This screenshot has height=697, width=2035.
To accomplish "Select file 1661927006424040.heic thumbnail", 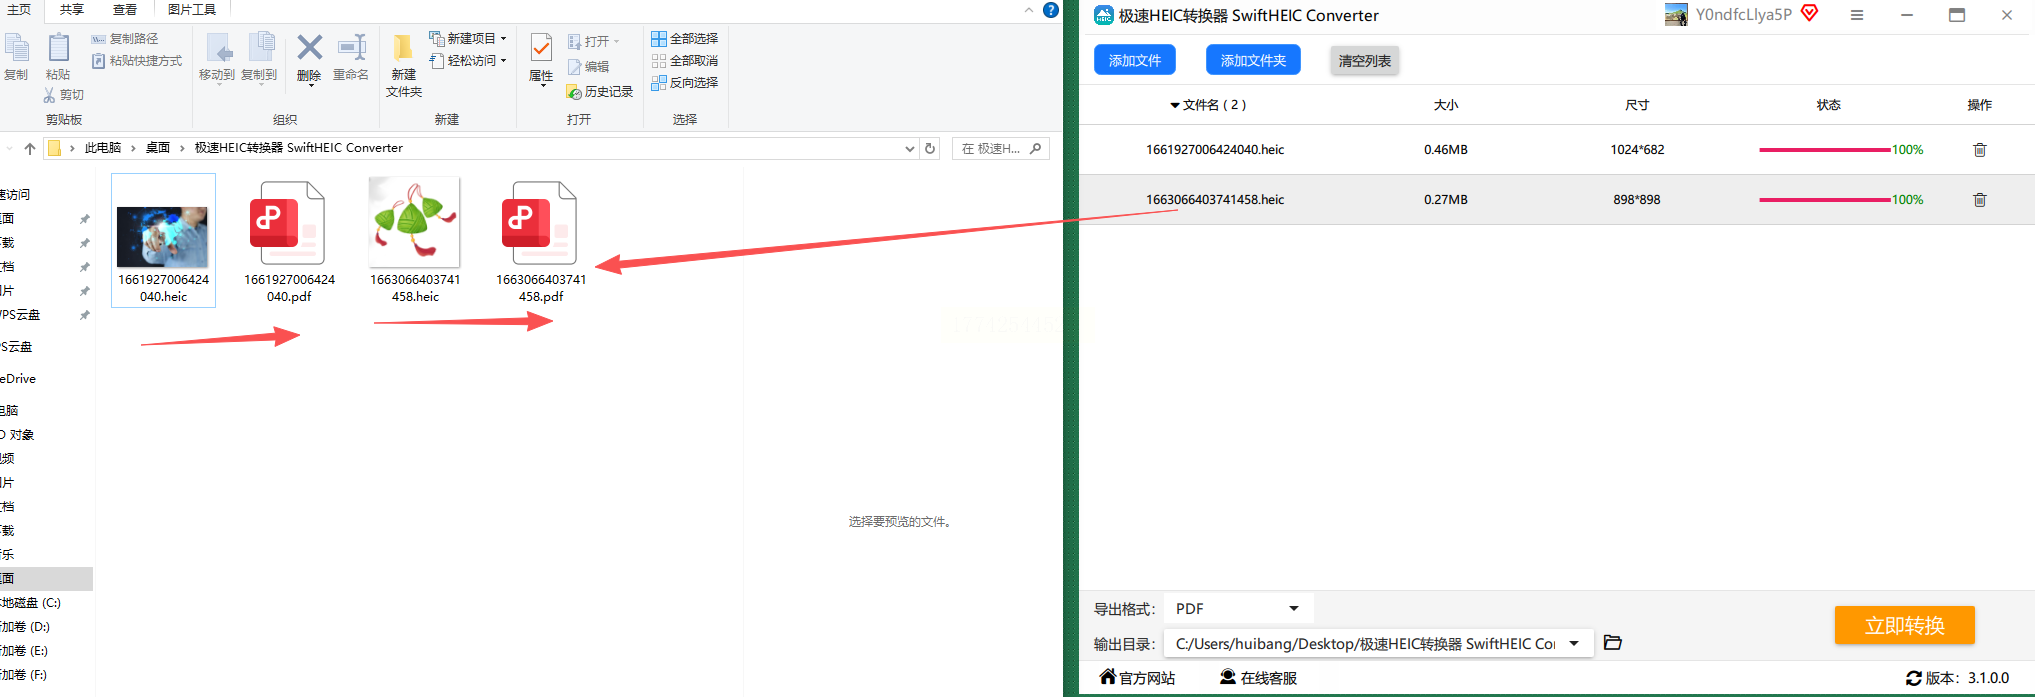I will [x=163, y=236].
